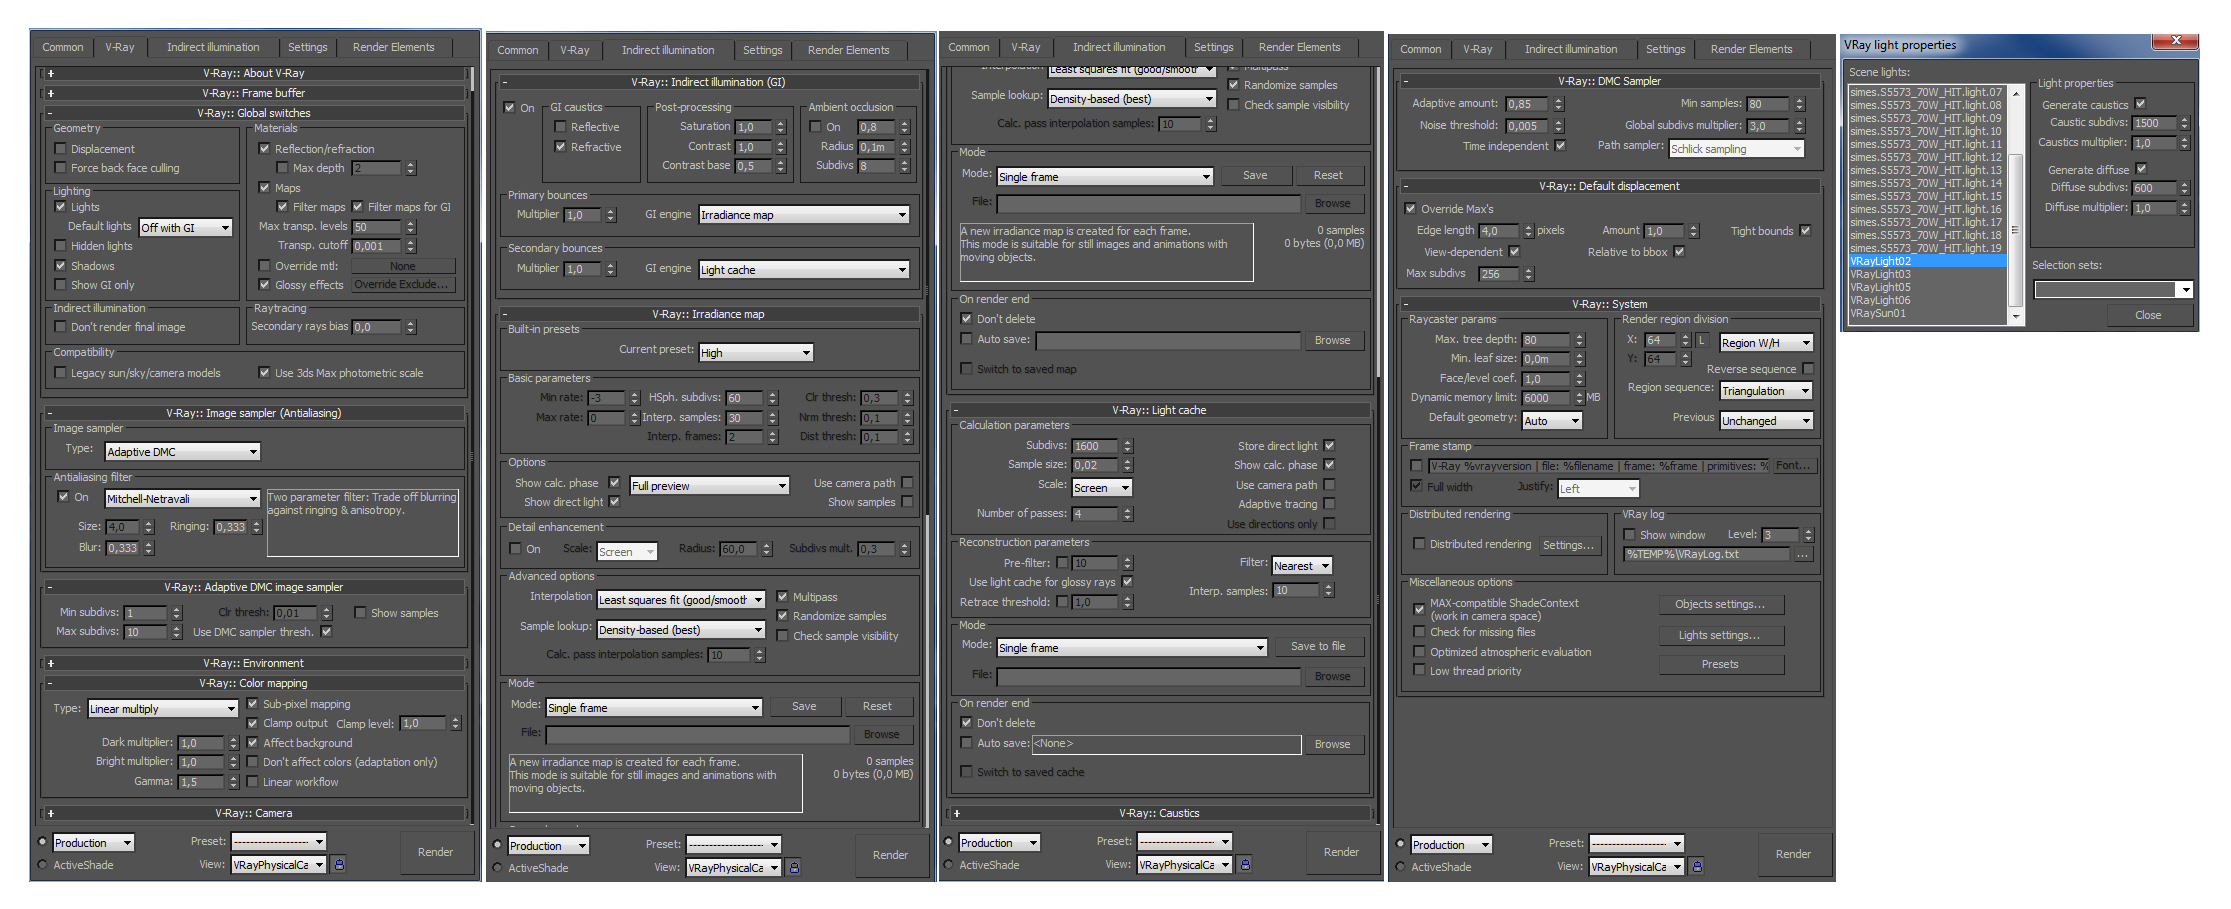
Task: Open Settings tab in the window showing GI caustics
Action: (x=763, y=50)
